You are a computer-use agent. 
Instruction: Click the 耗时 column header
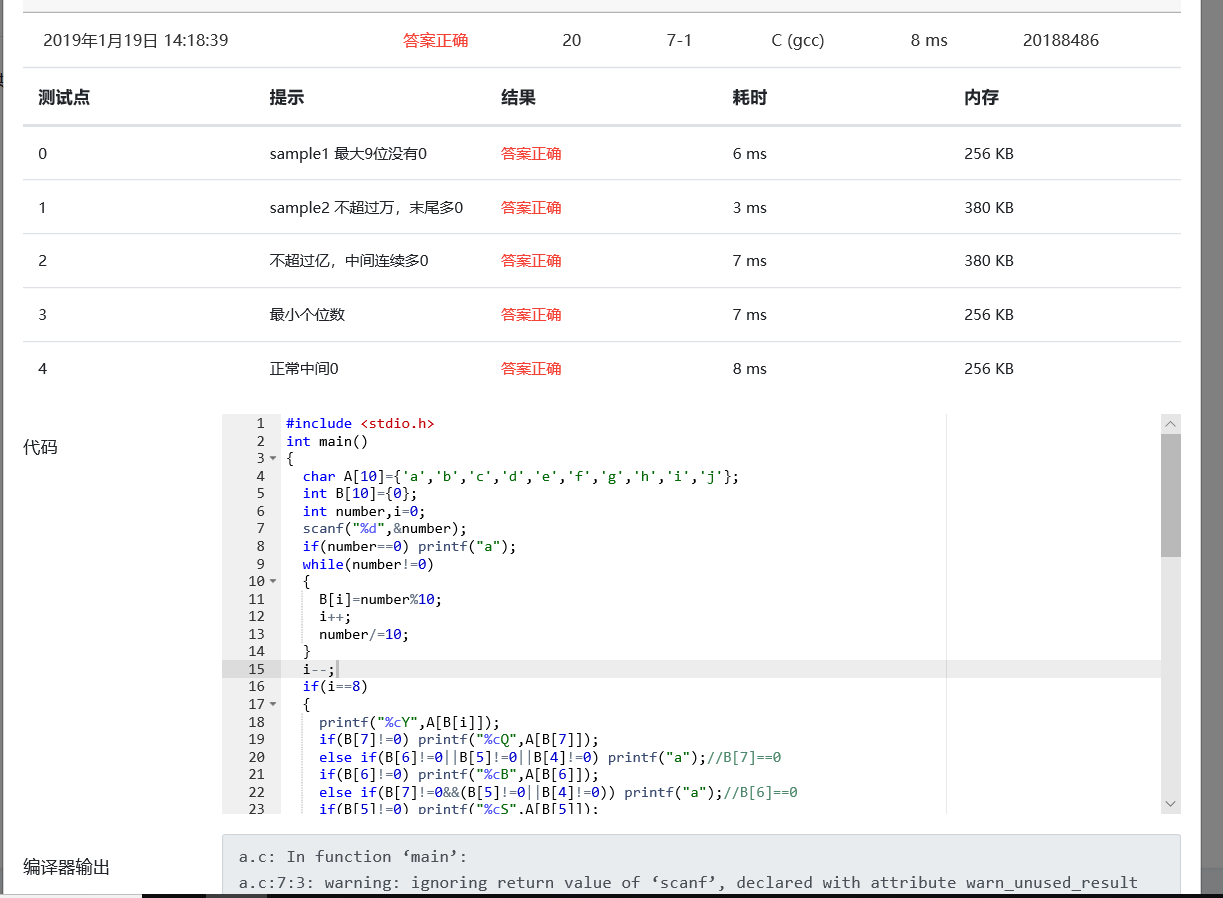coord(750,97)
